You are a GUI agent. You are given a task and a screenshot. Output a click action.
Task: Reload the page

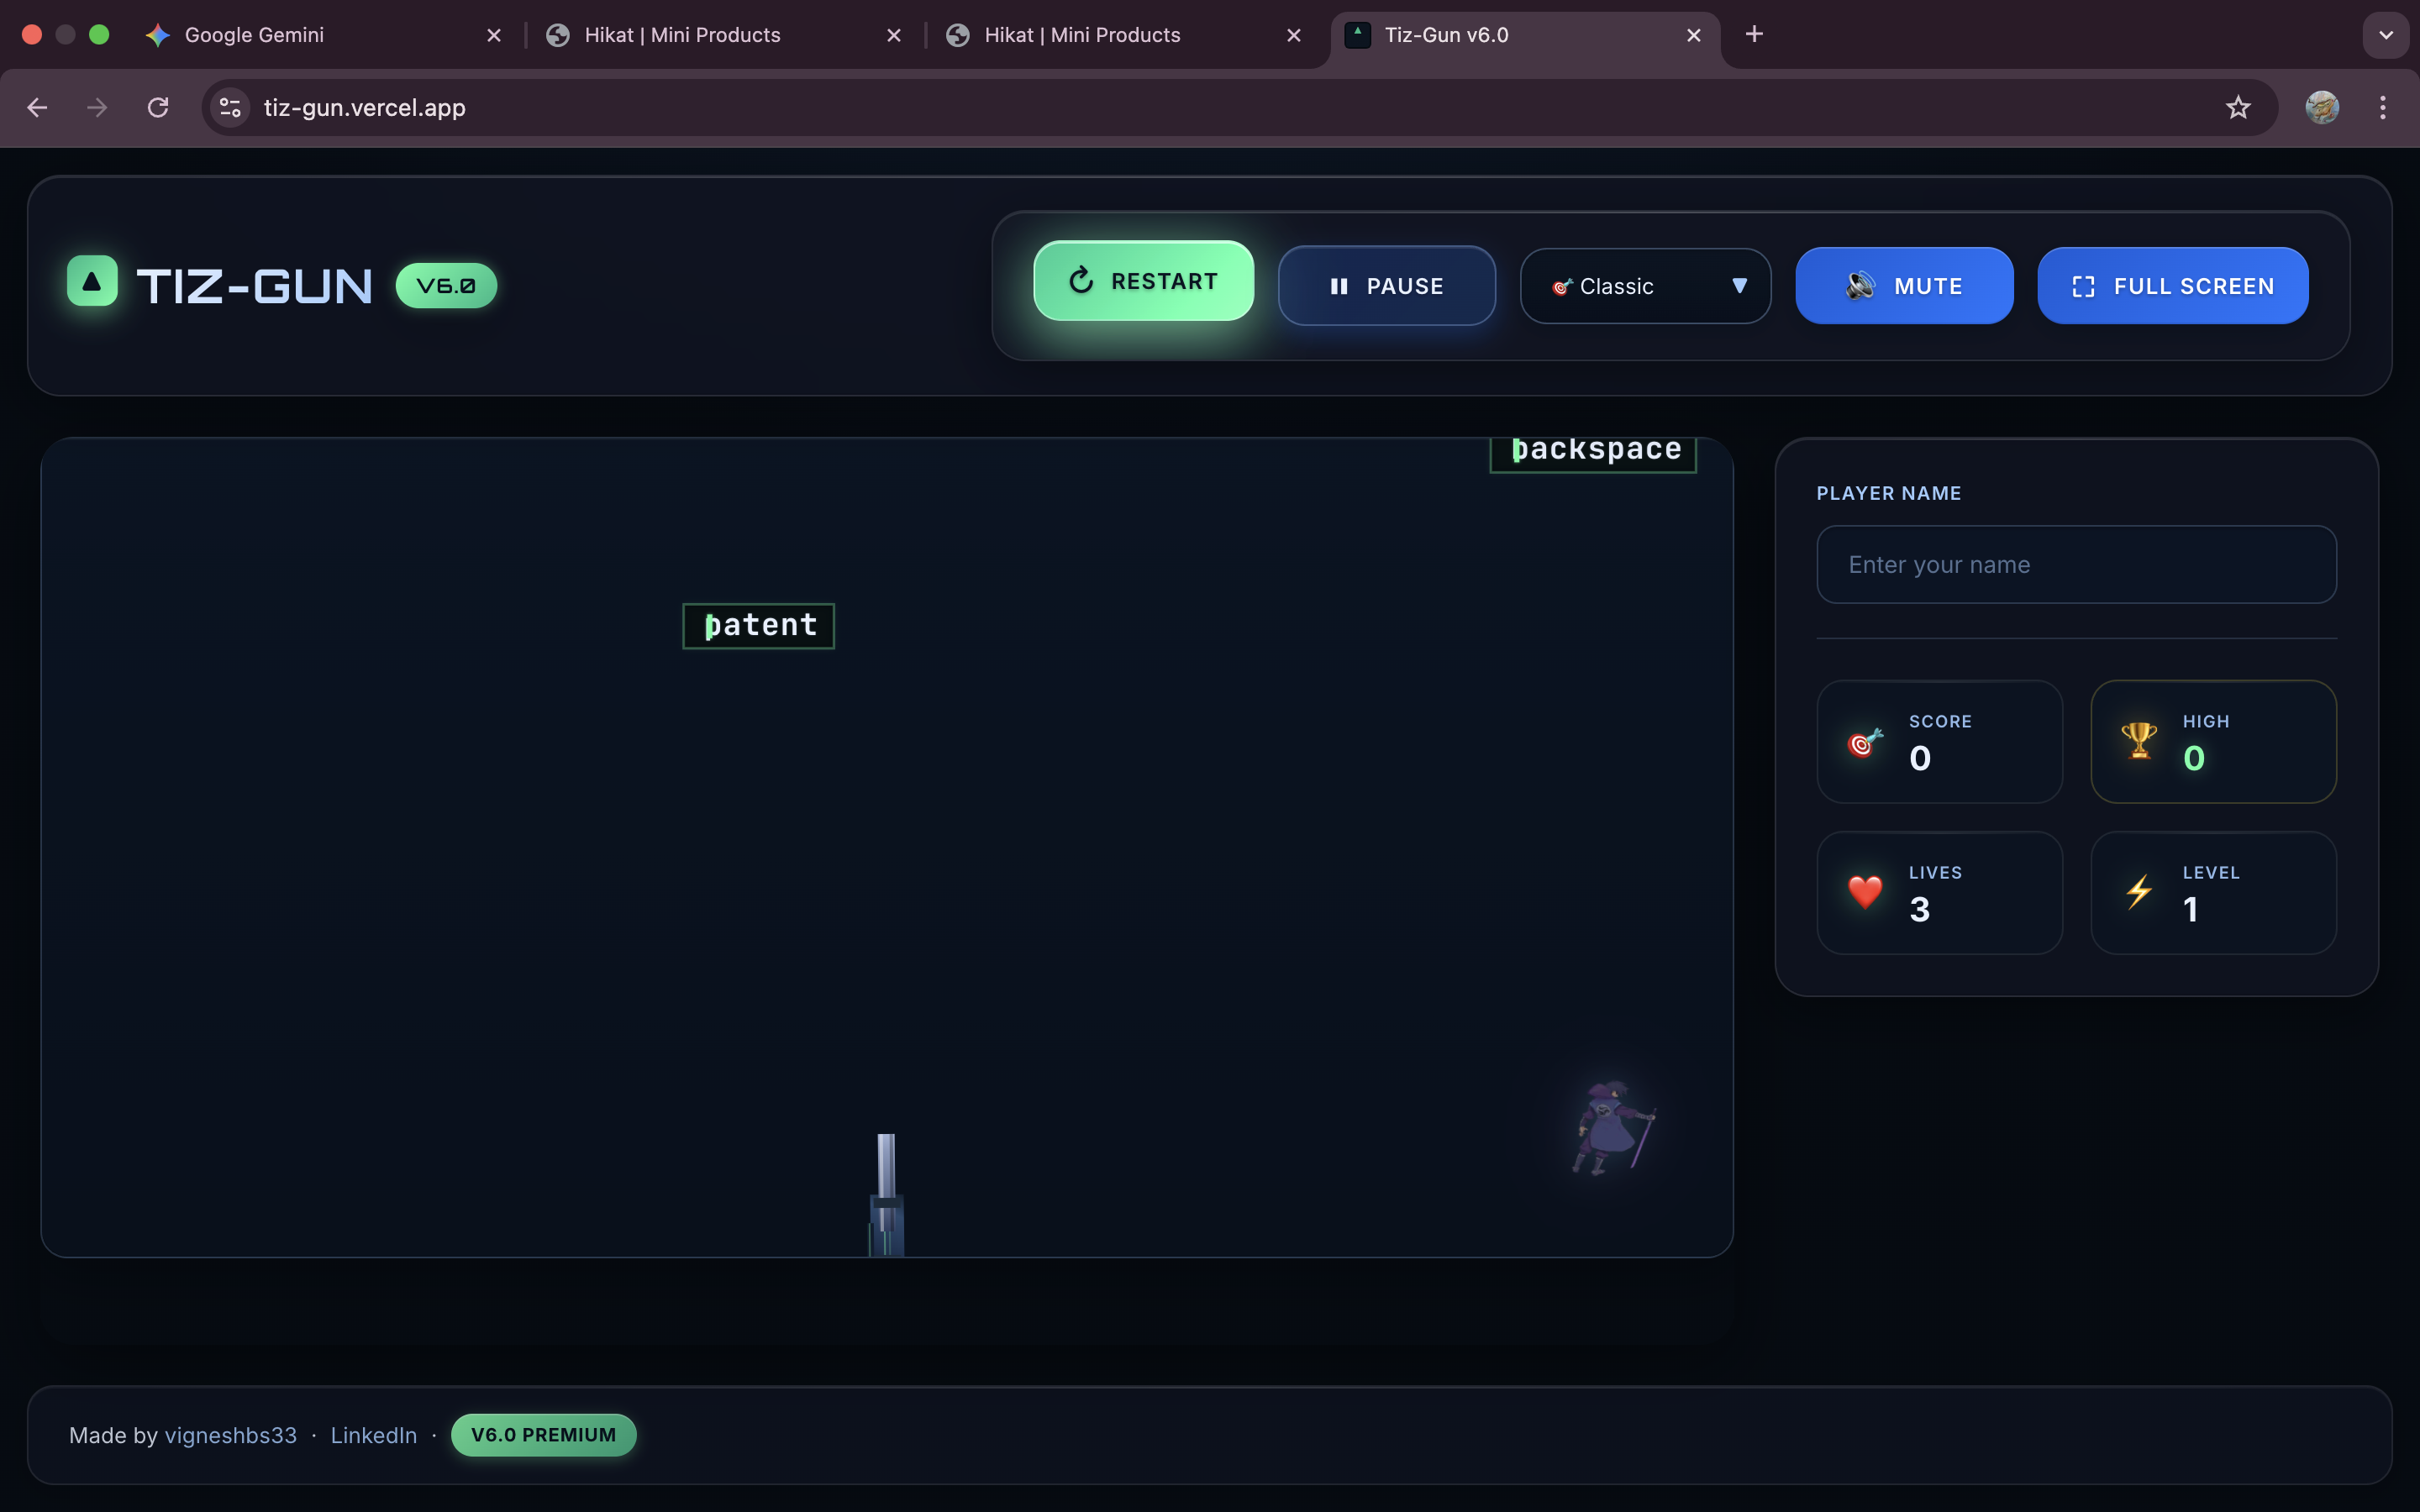[158, 108]
